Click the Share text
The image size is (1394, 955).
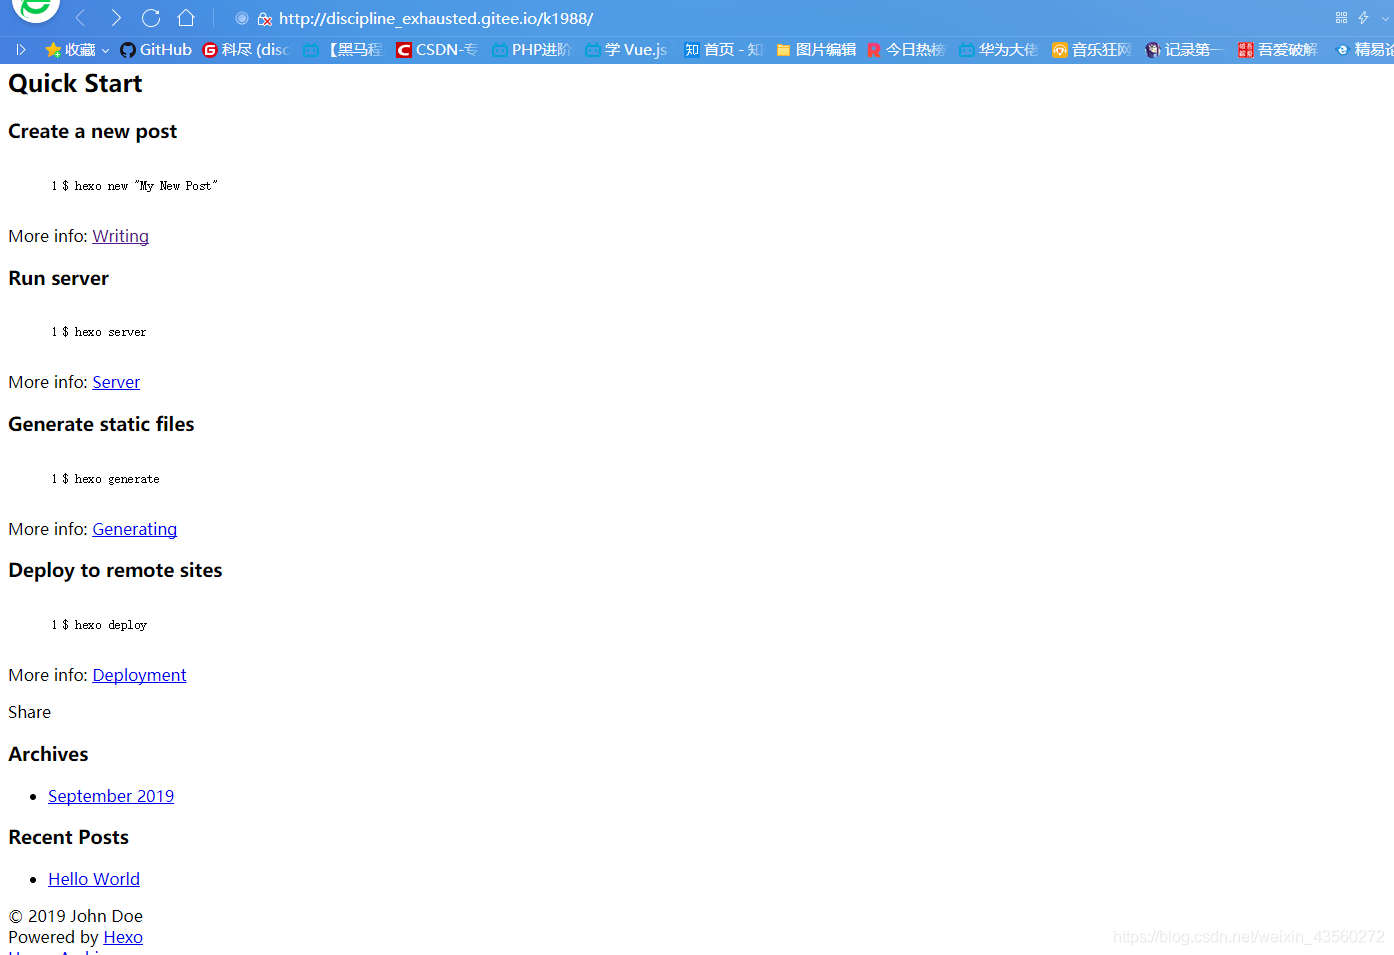pos(29,712)
